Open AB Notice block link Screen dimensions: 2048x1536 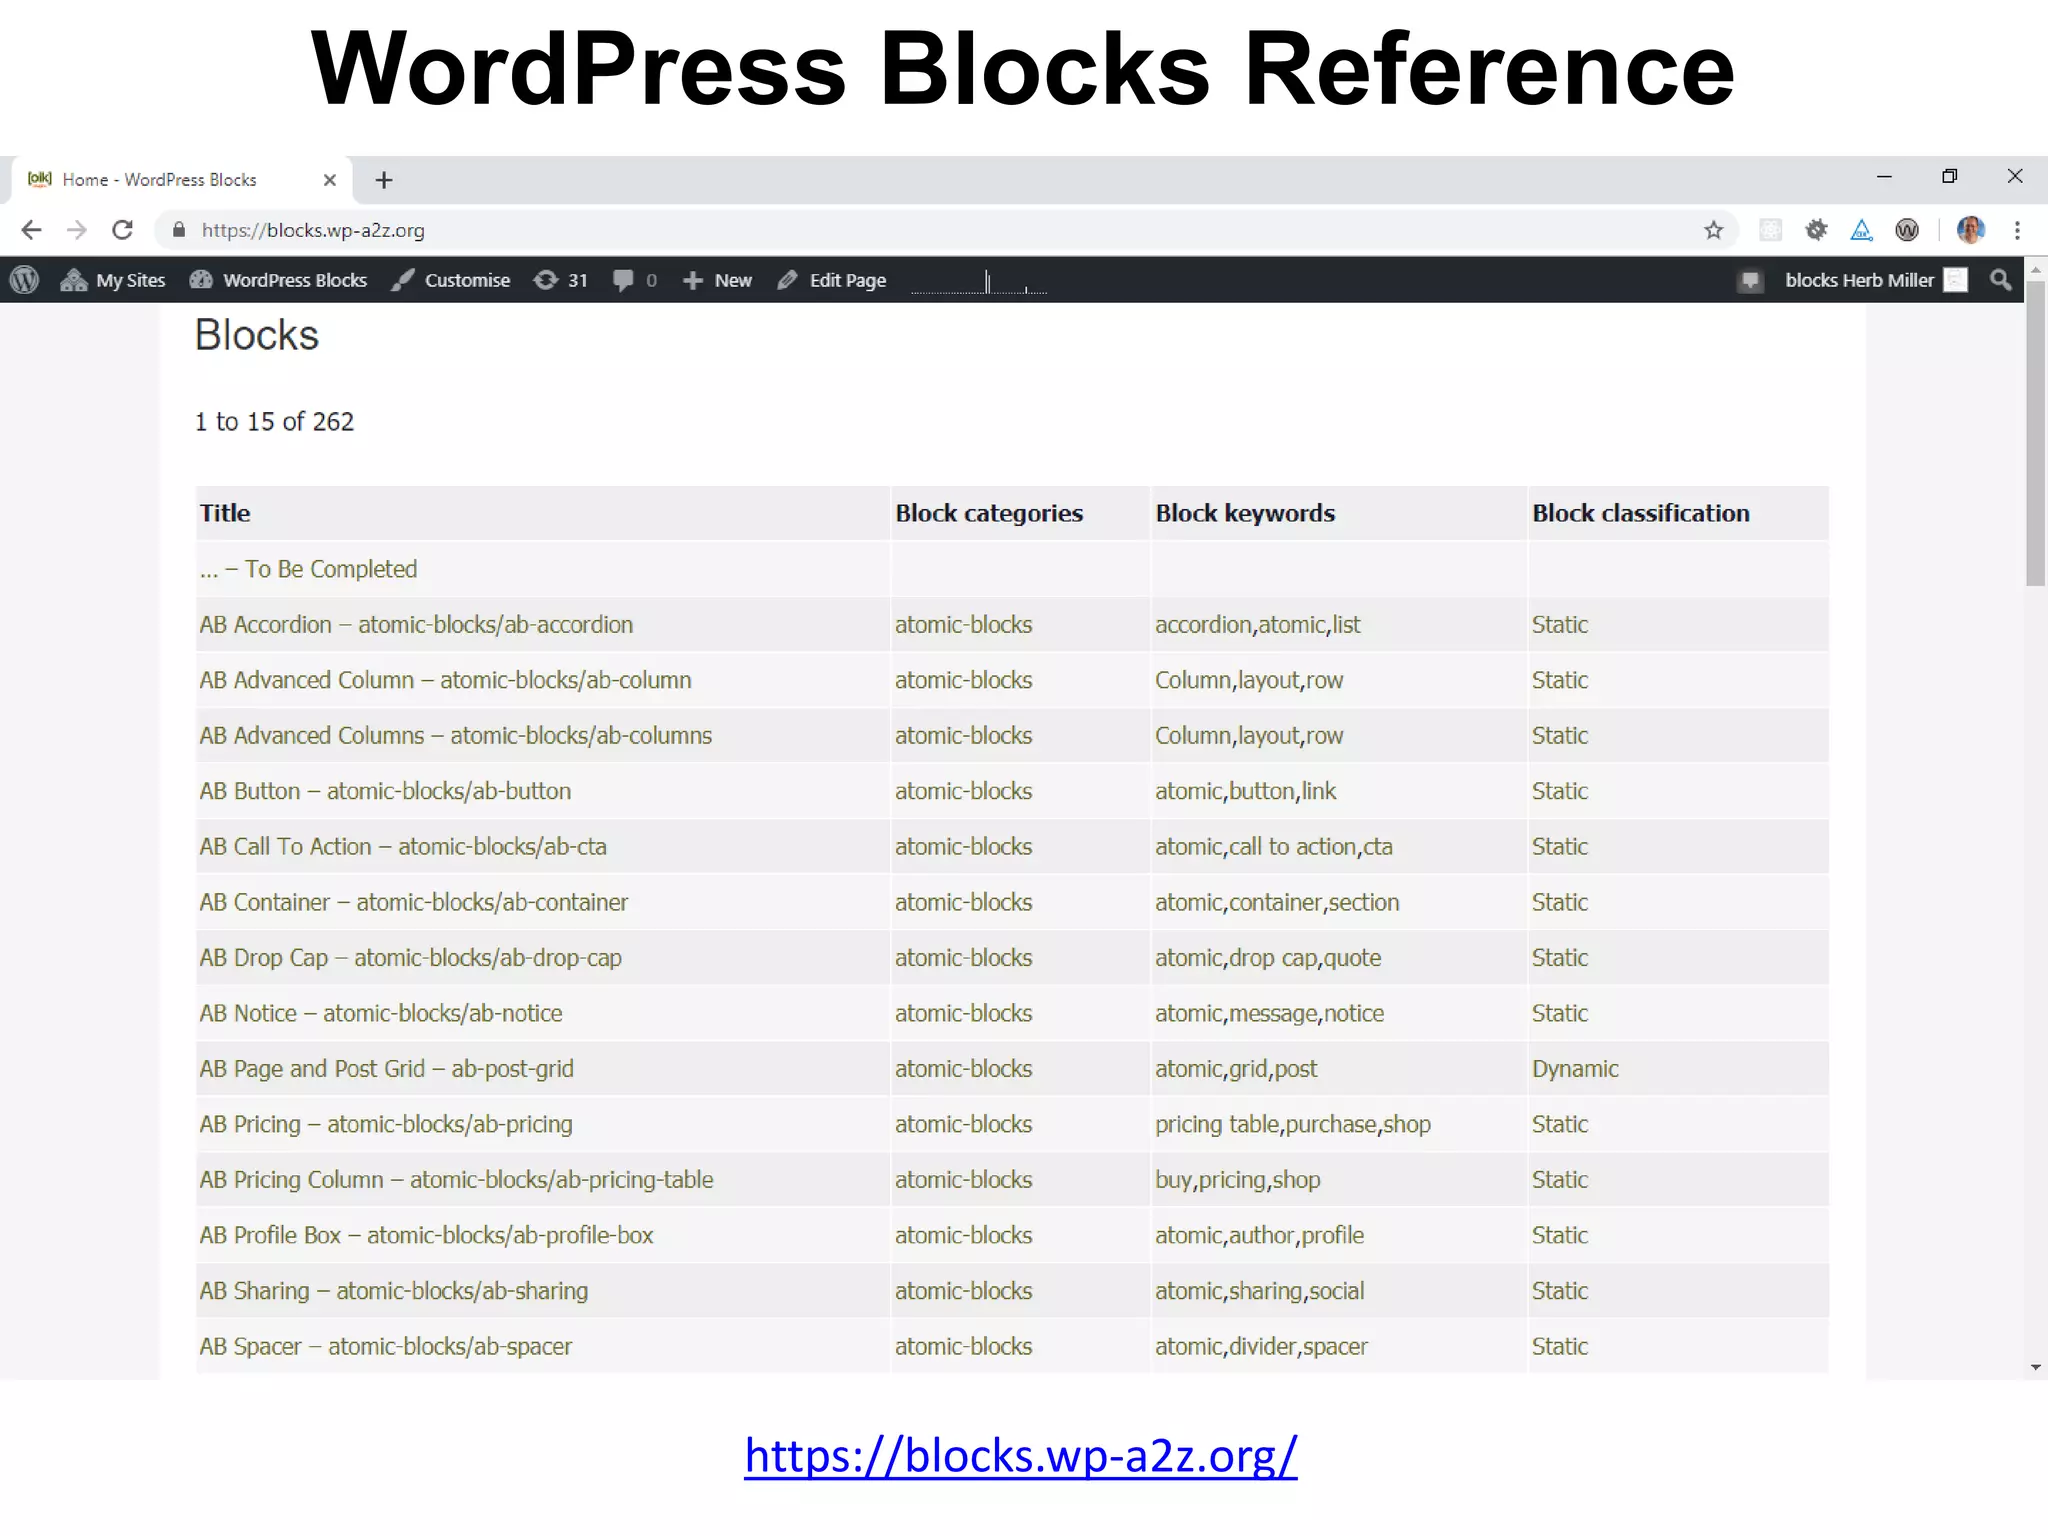click(x=381, y=1013)
